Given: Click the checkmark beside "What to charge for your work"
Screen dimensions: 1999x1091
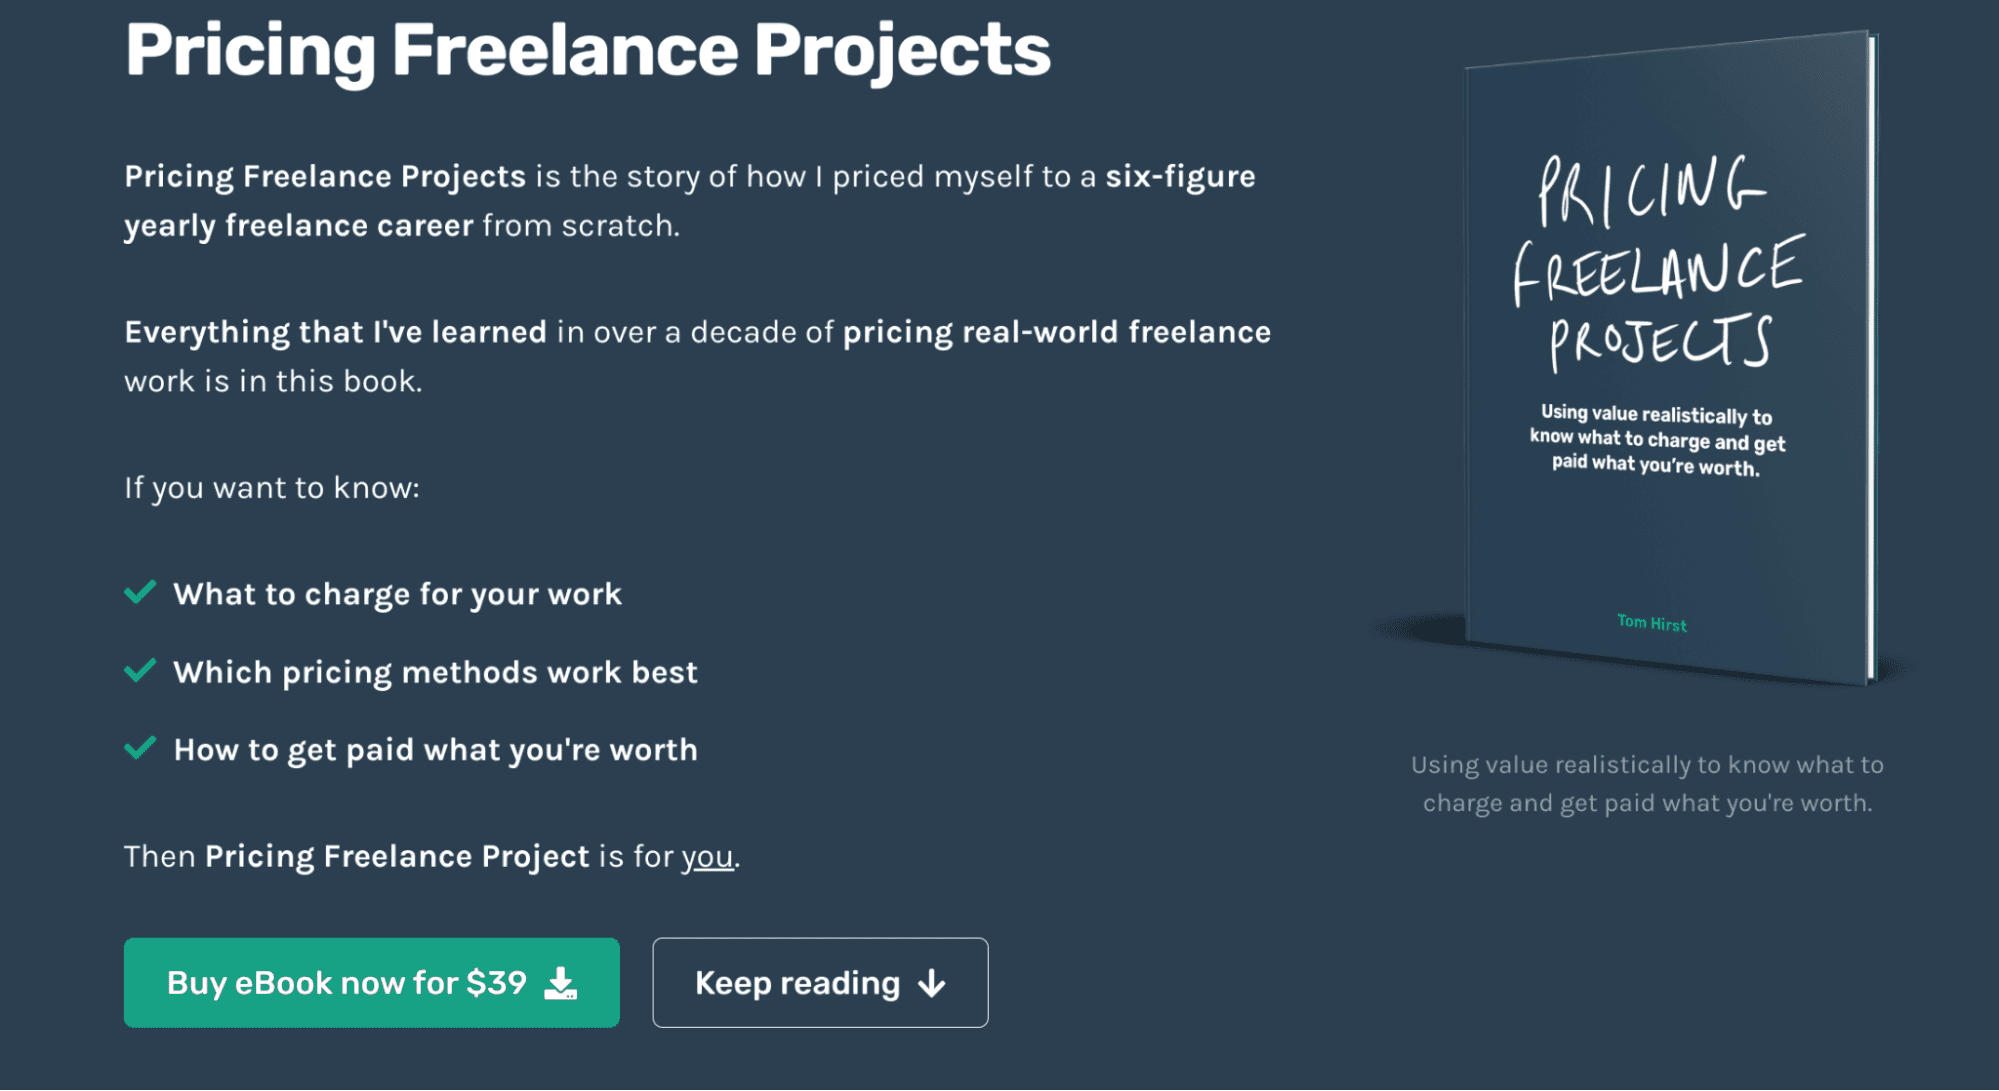Looking at the screenshot, I should point(140,592).
